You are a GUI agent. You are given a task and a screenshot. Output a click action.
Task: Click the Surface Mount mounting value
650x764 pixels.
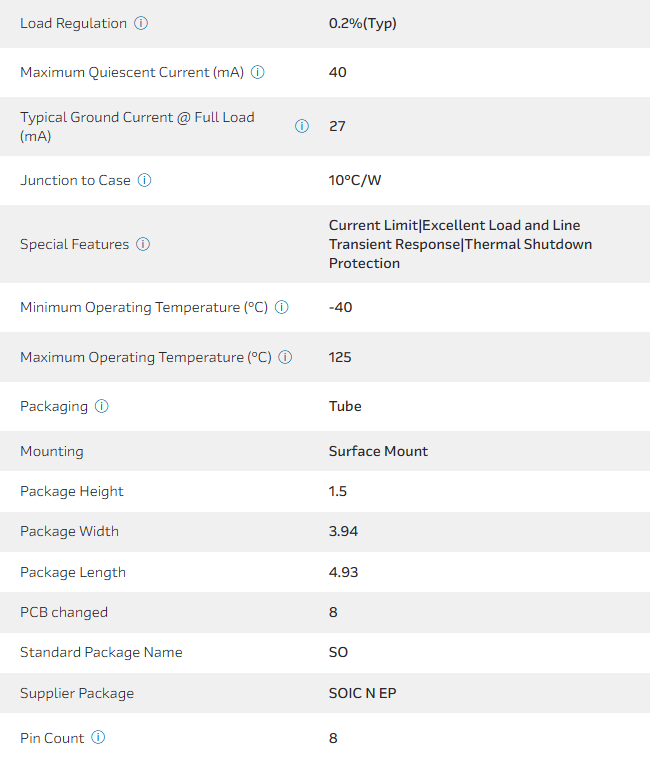(378, 451)
